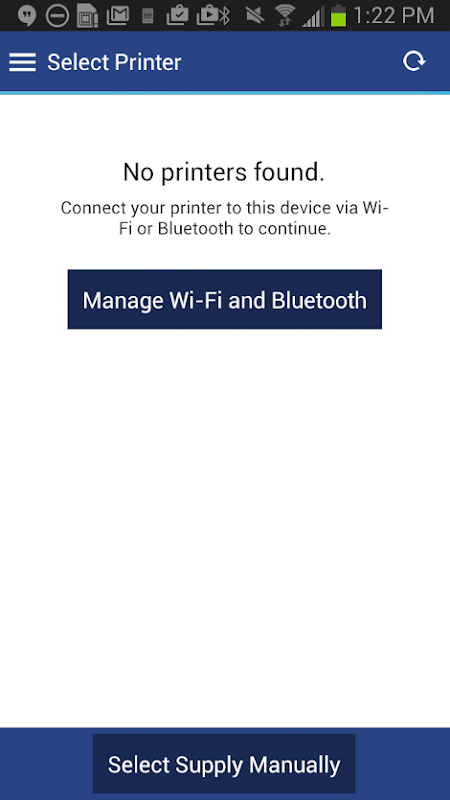Image resolution: width=450 pixels, height=800 pixels.
Task: Tap the 1:22 PM clock
Action: [x=393, y=16]
